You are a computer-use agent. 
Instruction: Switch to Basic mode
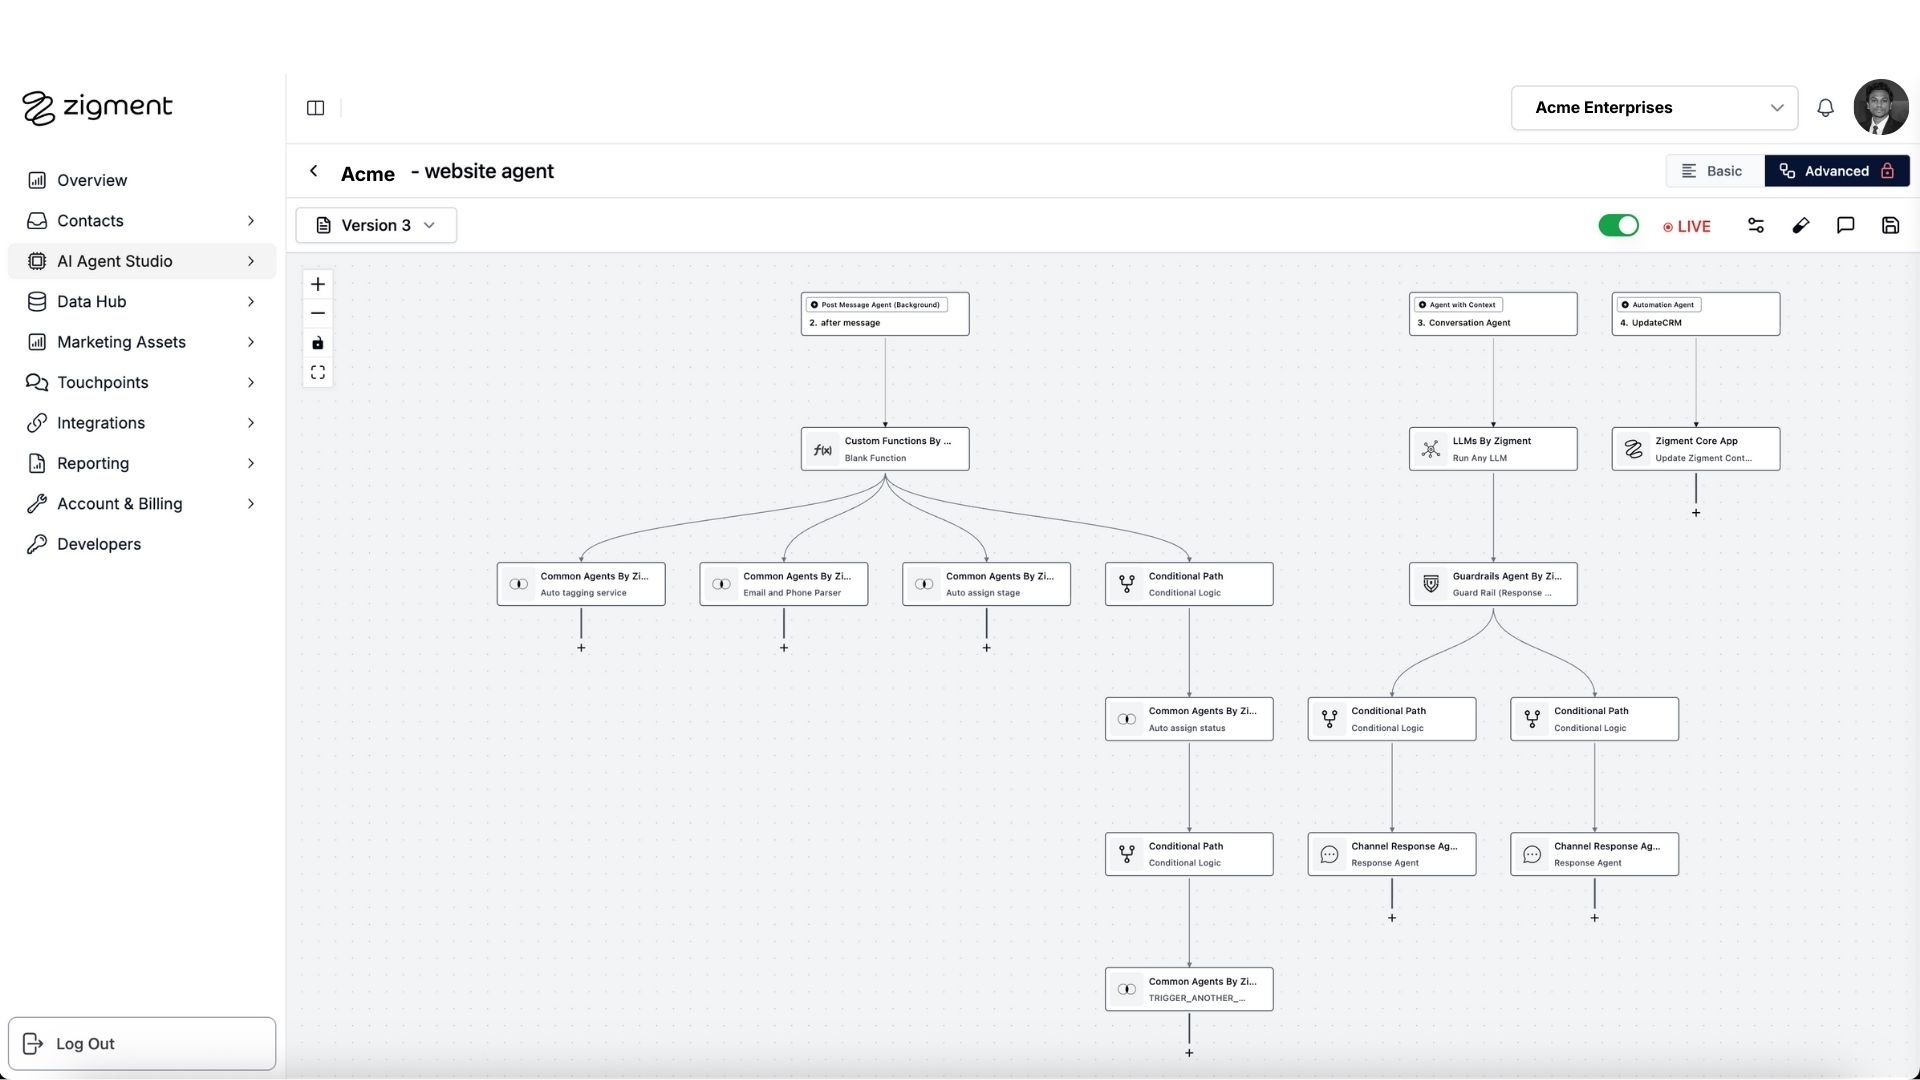pyautogui.click(x=1714, y=171)
